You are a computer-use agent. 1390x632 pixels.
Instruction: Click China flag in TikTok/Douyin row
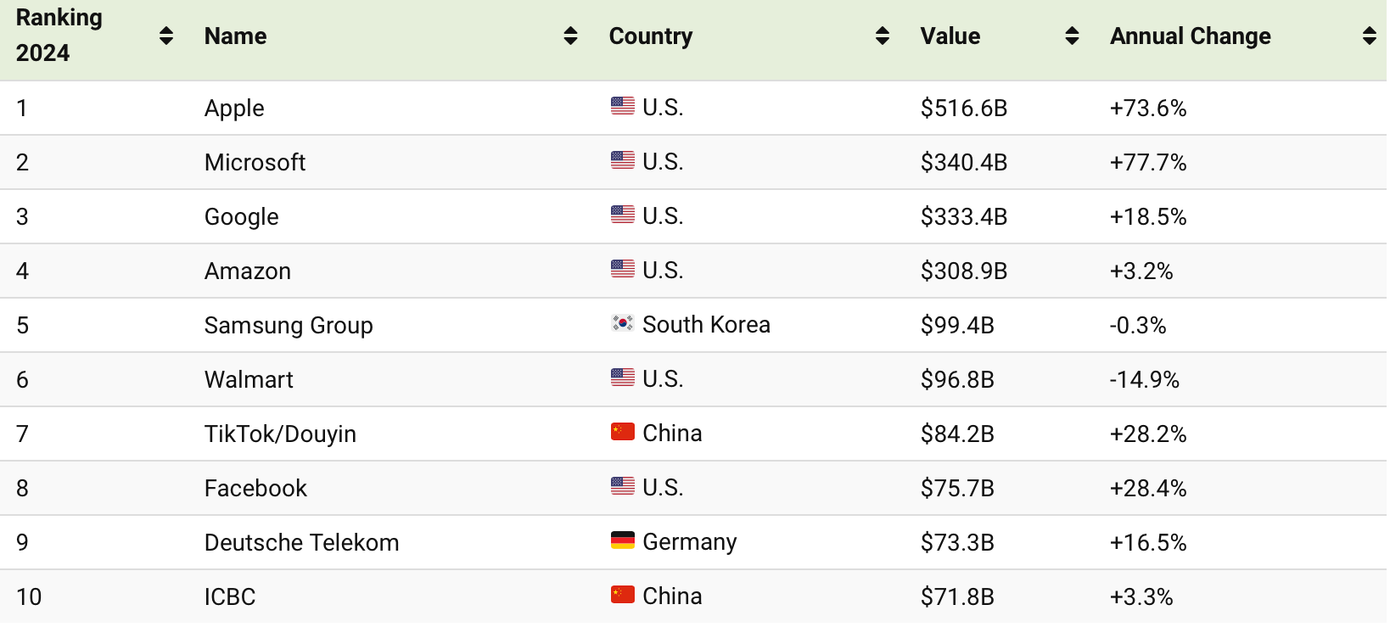622,432
